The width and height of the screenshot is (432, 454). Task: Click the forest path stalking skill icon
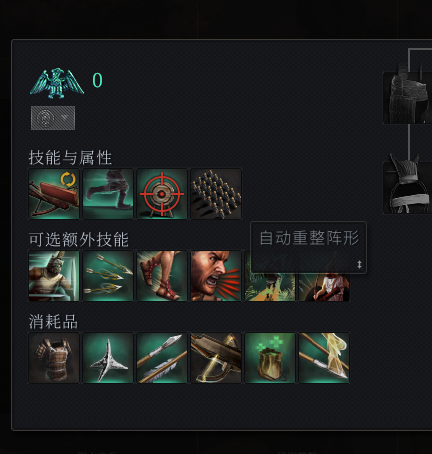(x=270, y=287)
